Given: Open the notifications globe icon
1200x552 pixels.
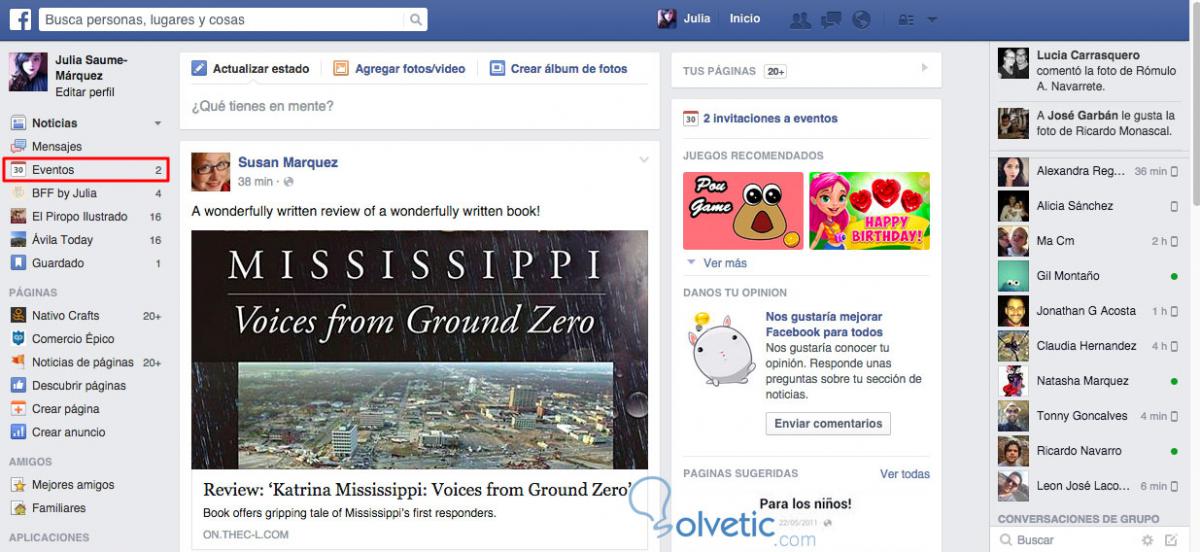Looking at the screenshot, I should pos(860,19).
